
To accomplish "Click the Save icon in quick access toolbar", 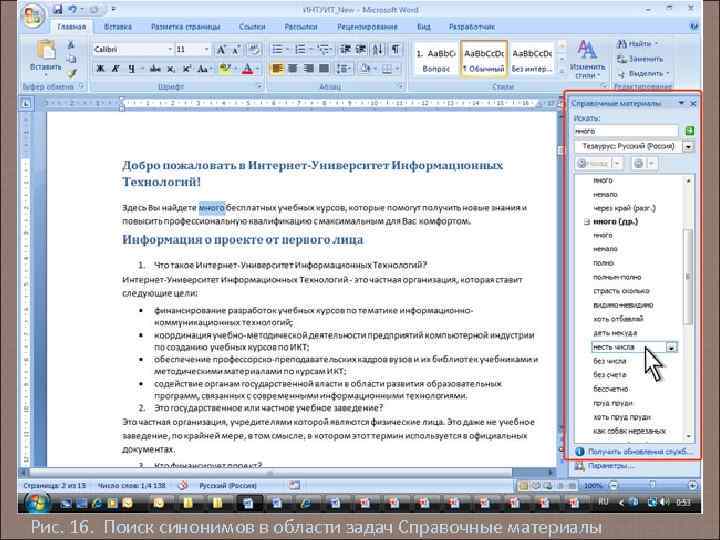I will 58,9.
